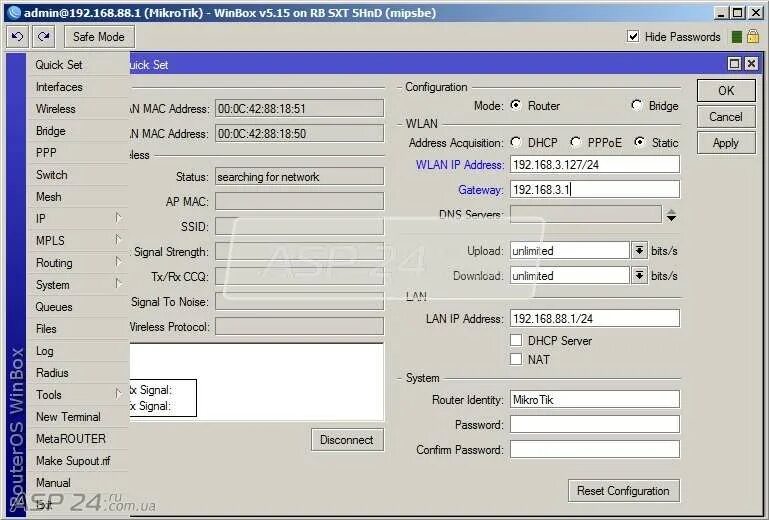This screenshot has width=769, height=520.
Task: Open the Queues menu item
Action: [x=78, y=307]
